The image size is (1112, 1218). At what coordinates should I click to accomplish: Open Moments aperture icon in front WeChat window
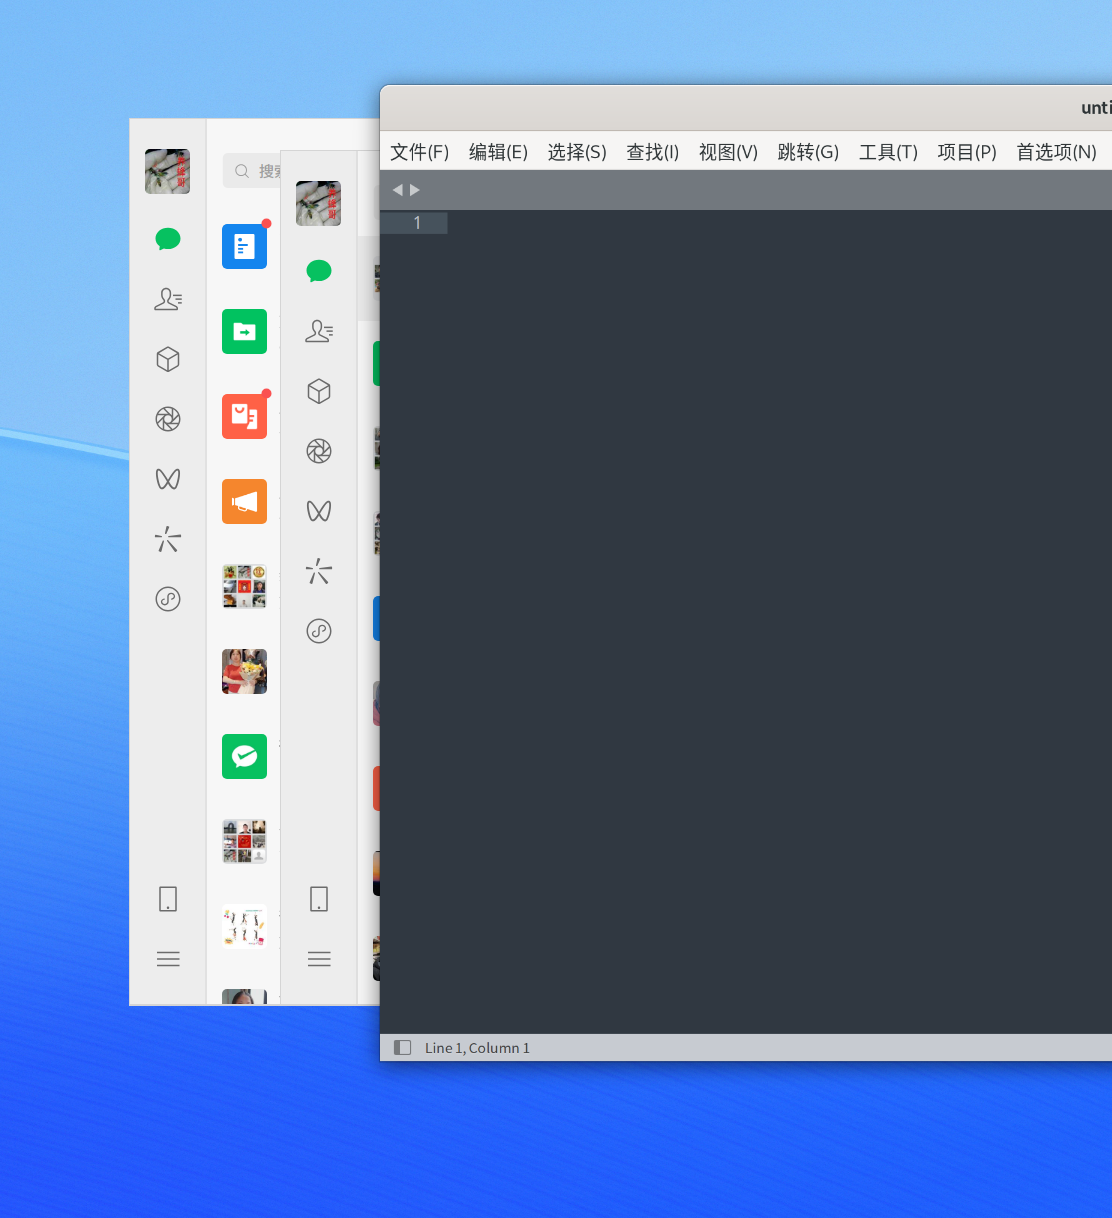coord(319,451)
